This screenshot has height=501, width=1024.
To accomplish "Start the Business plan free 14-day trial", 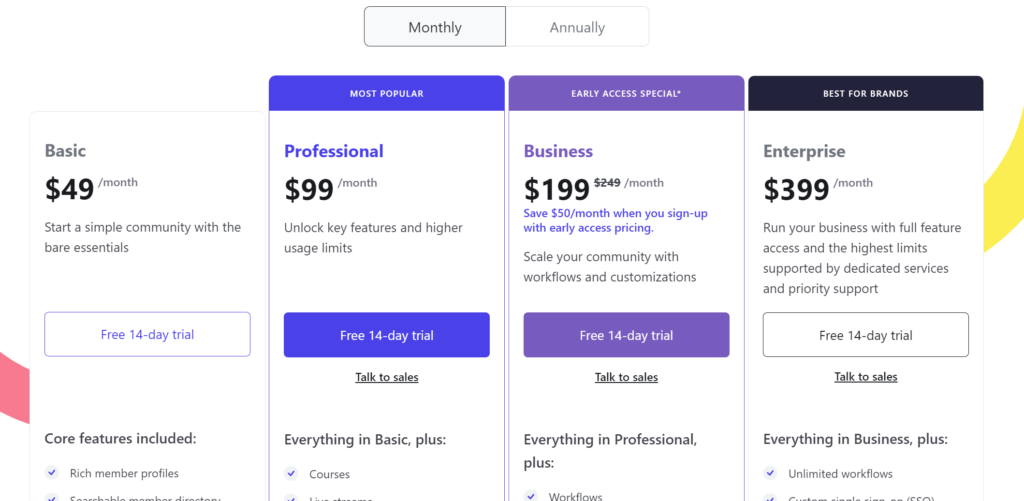I will 626,335.
